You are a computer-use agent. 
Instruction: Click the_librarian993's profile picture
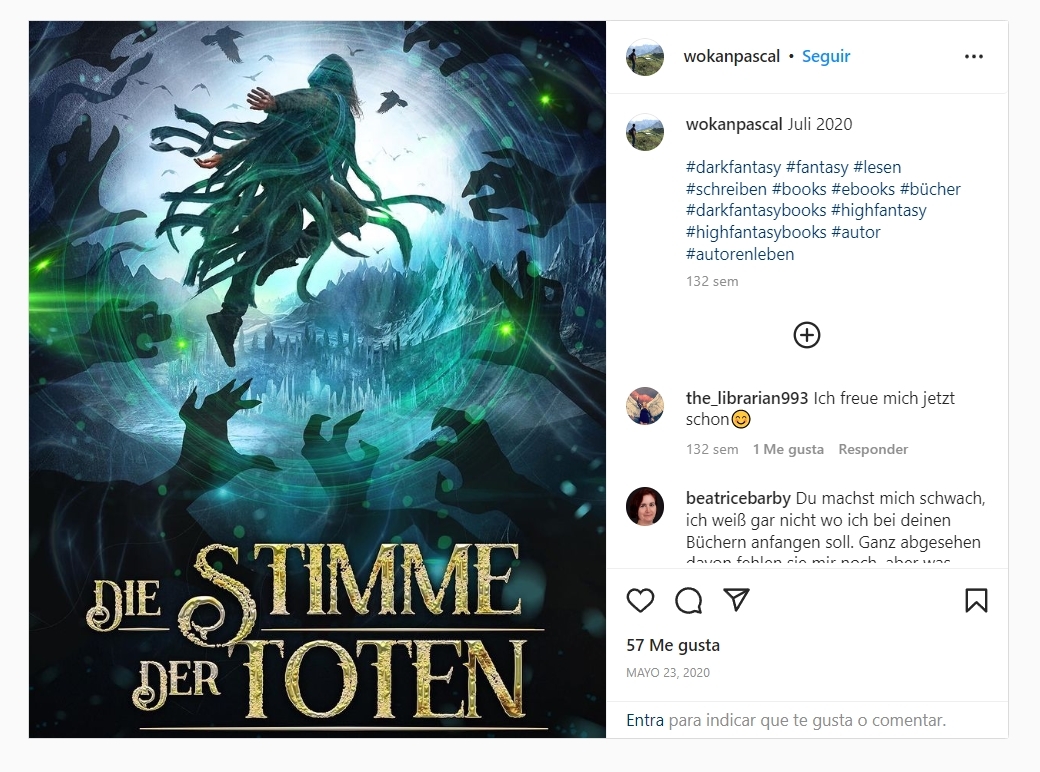(x=645, y=406)
